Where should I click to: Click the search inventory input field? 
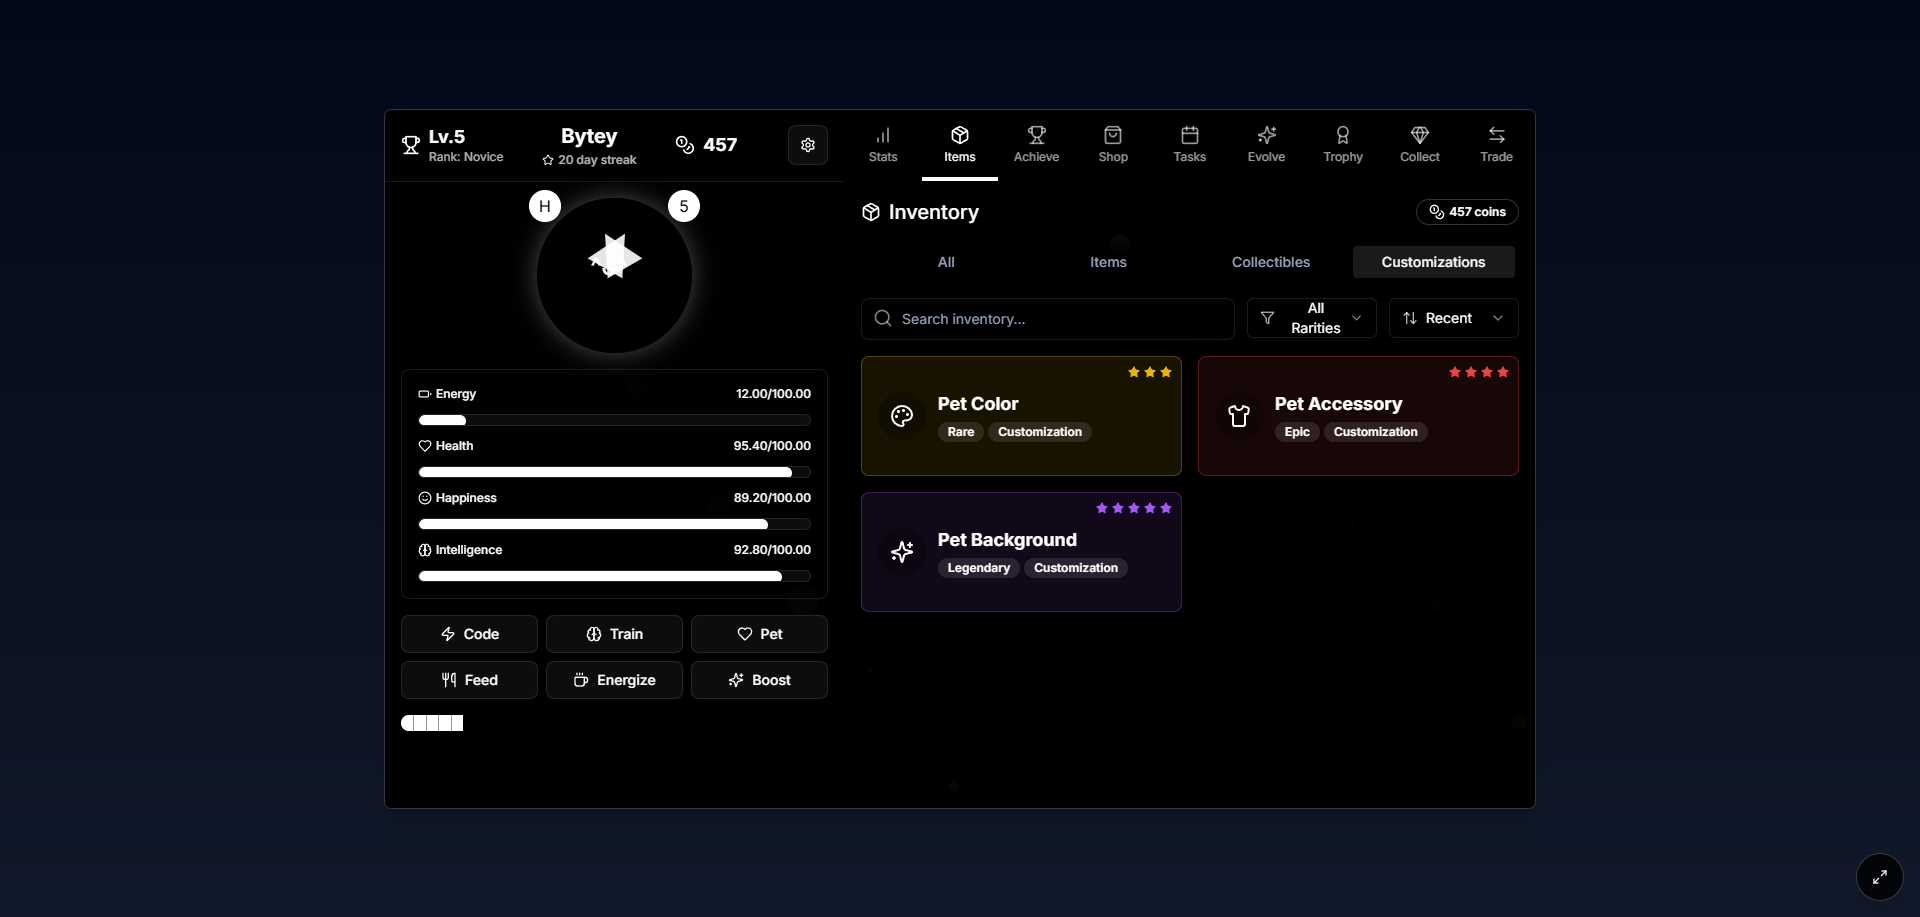[1046, 318]
